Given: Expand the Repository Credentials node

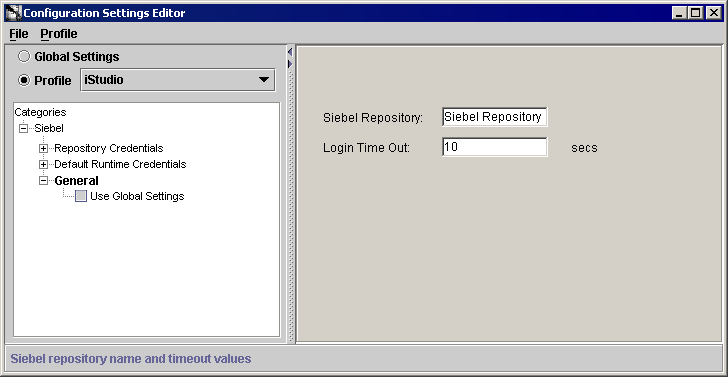Looking at the screenshot, I should 43,149.
